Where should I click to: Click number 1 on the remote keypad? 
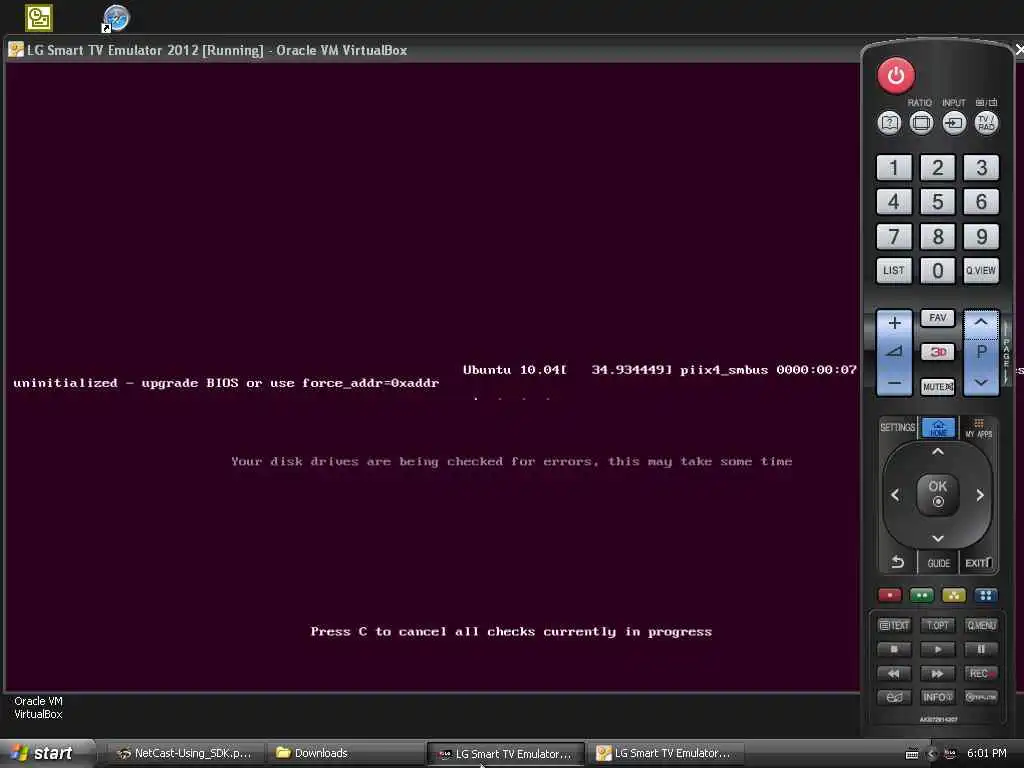pos(893,168)
